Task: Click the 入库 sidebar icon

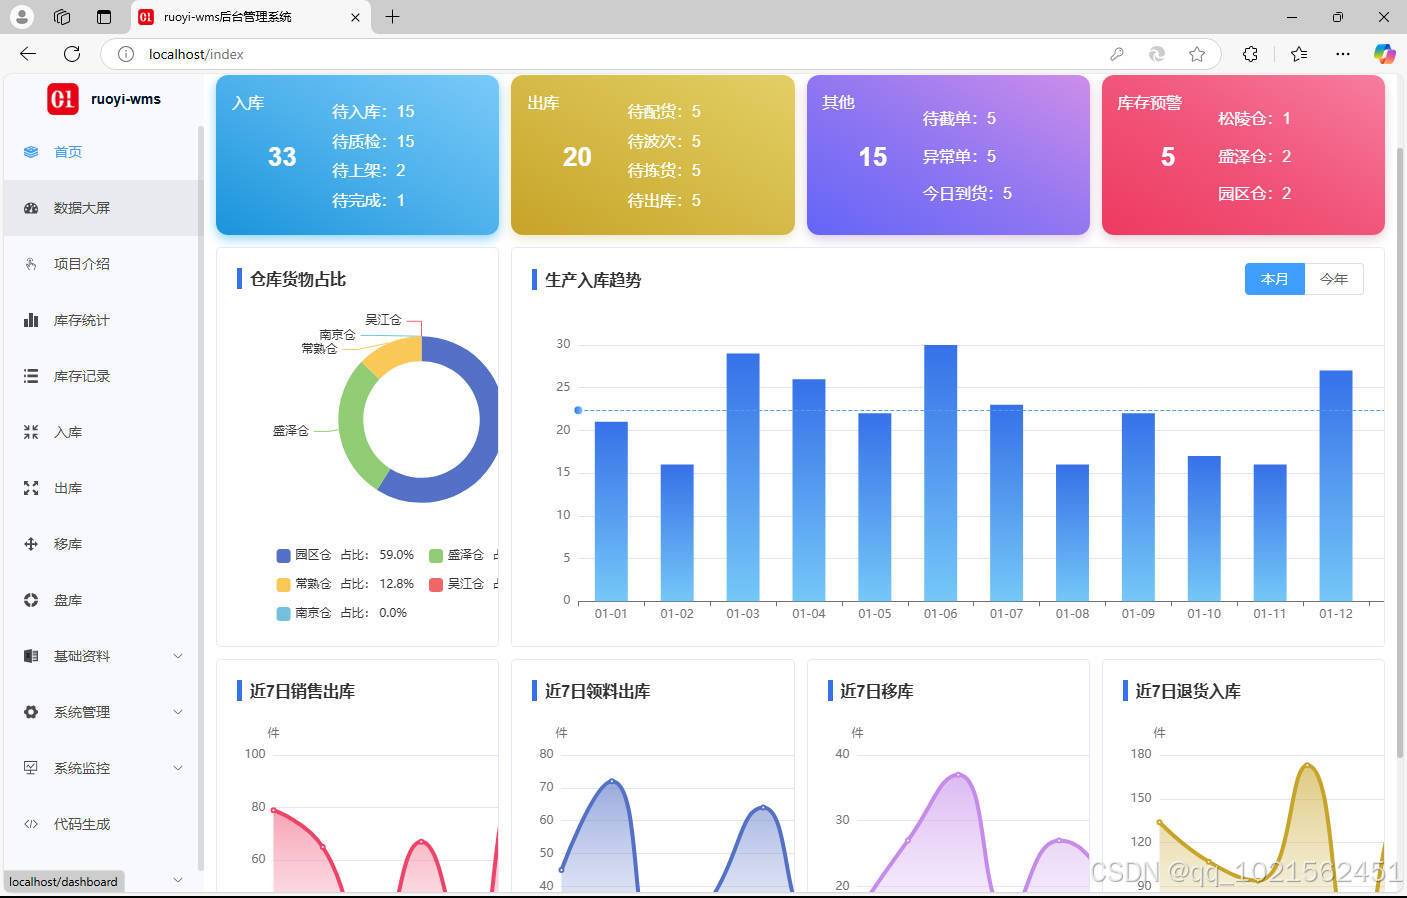Action: [31, 432]
